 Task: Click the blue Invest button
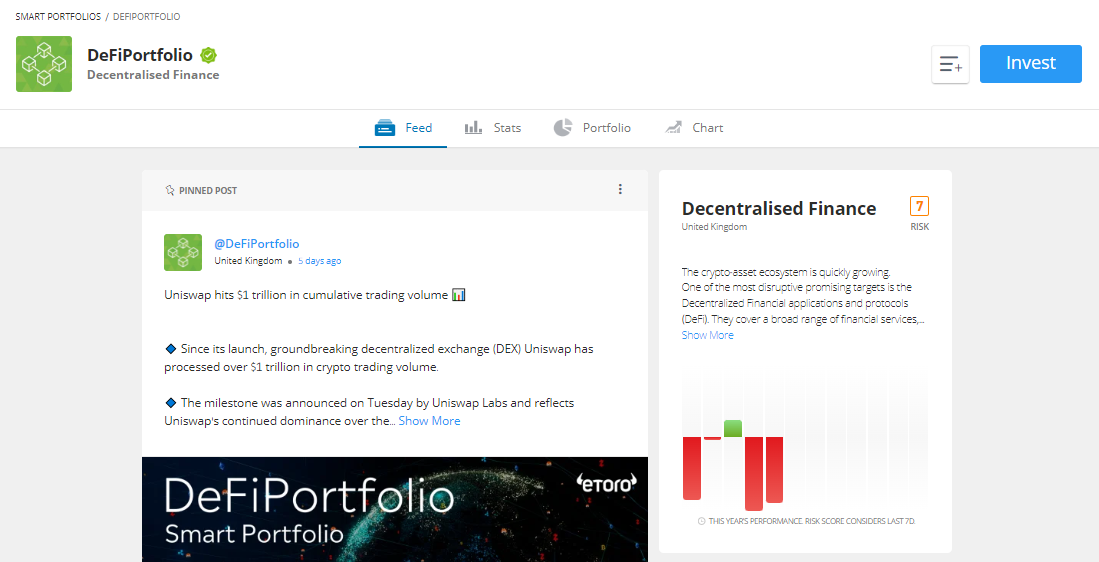click(1030, 64)
